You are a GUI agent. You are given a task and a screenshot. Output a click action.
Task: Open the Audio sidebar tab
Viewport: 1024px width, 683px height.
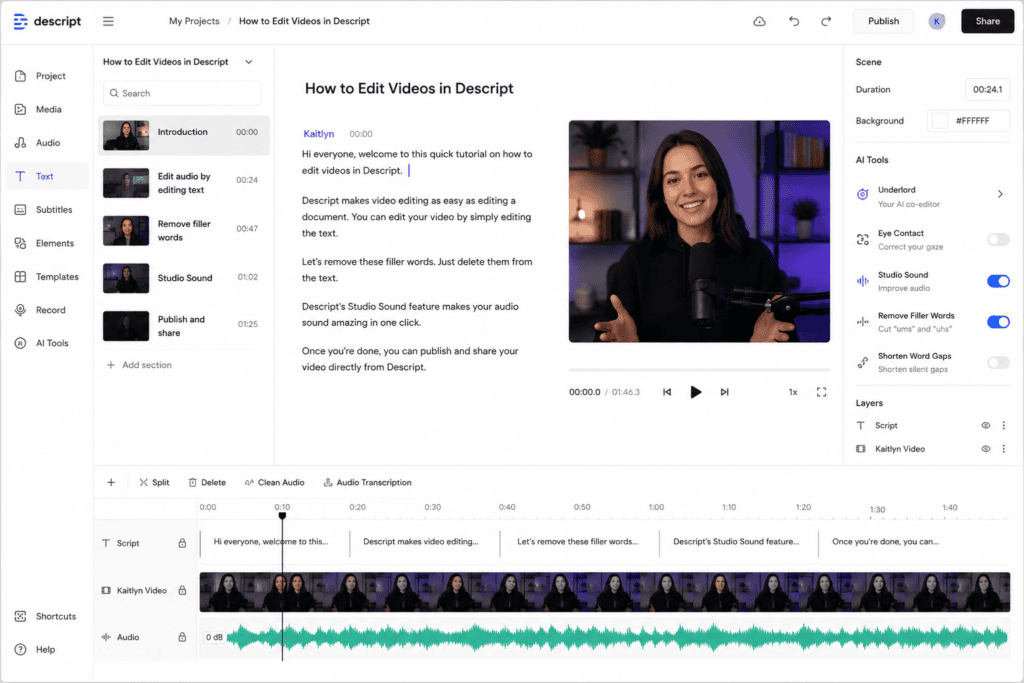pos(47,143)
